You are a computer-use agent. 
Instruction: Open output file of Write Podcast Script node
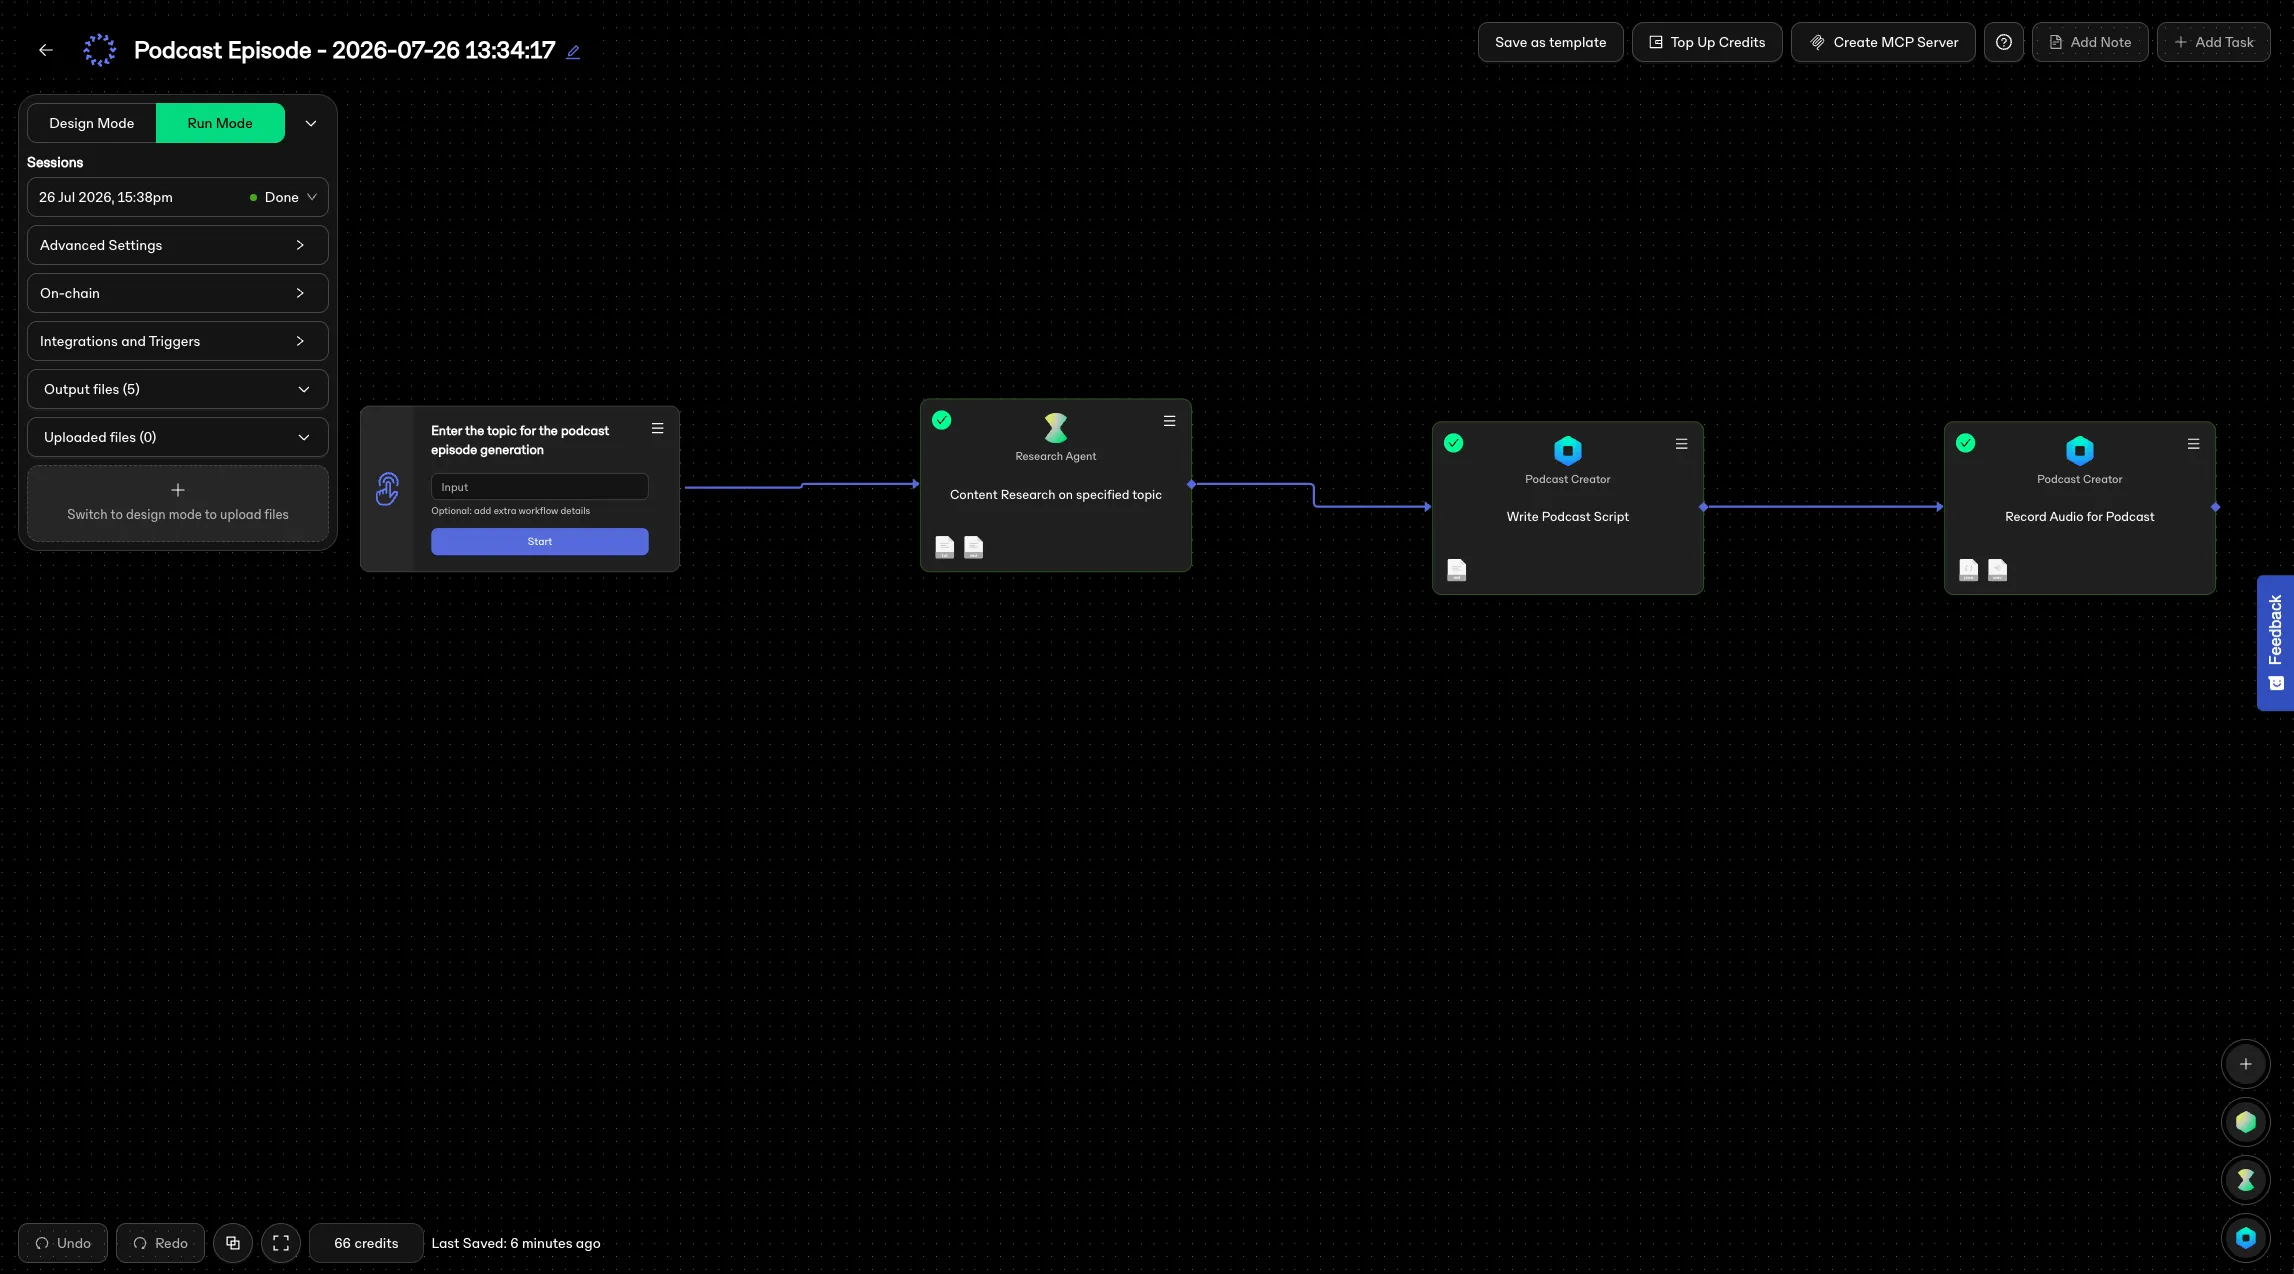(1457, 570)
